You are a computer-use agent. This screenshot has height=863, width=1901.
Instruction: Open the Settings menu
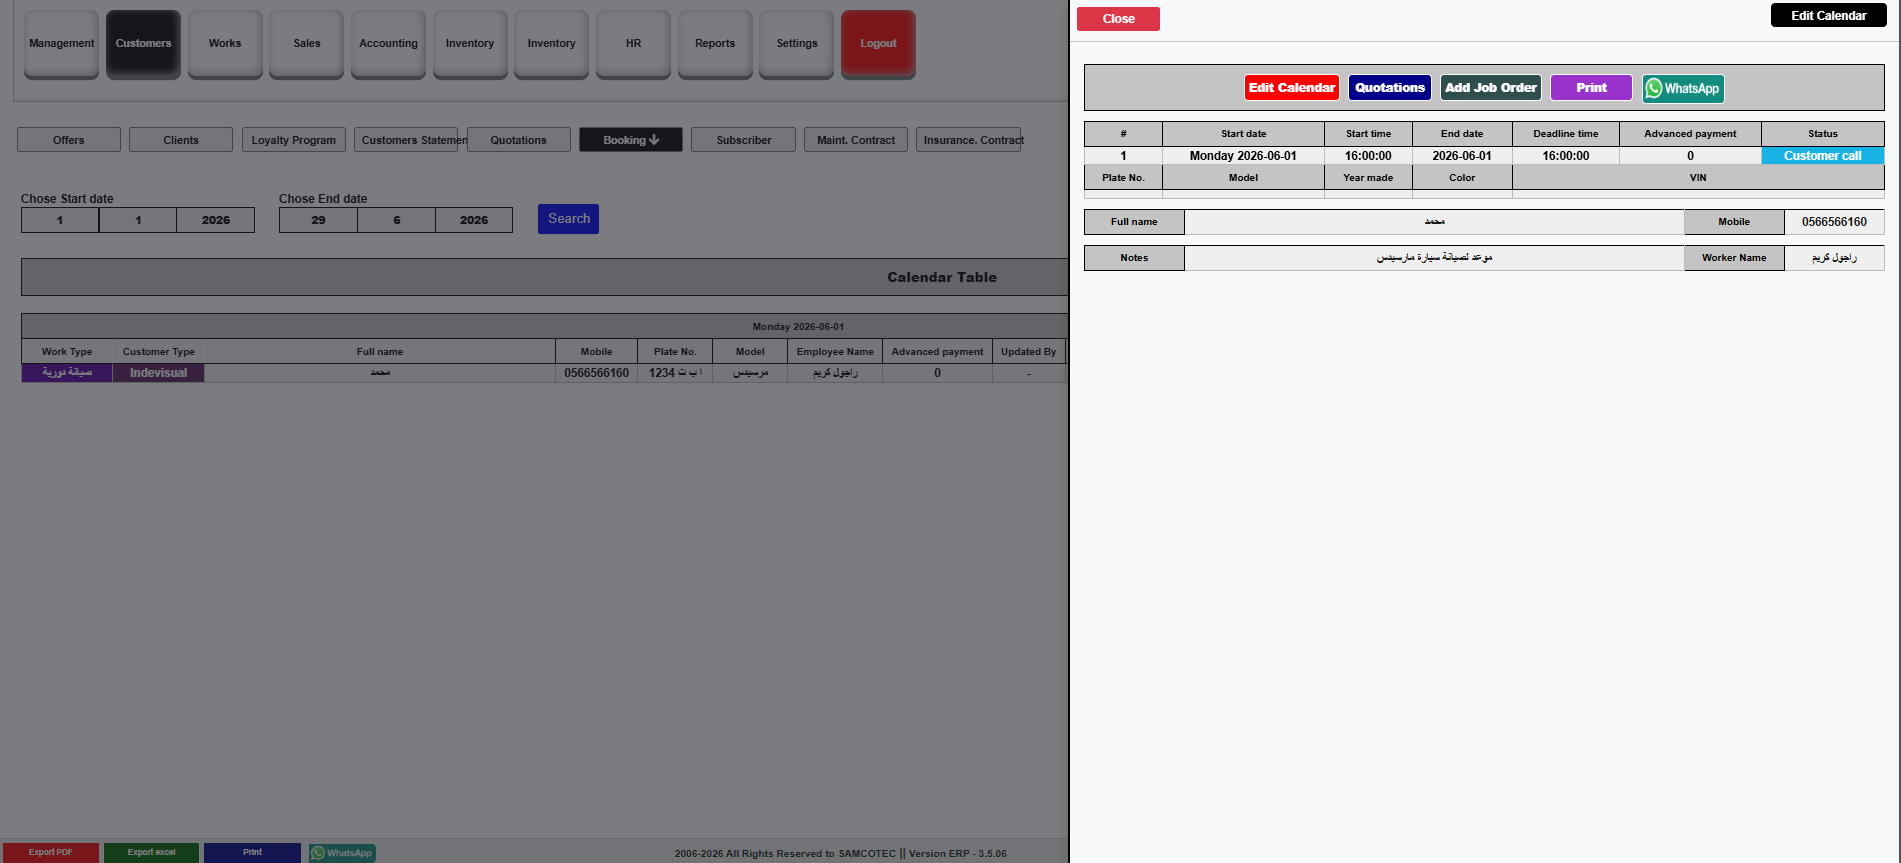(x=797, y=44)
